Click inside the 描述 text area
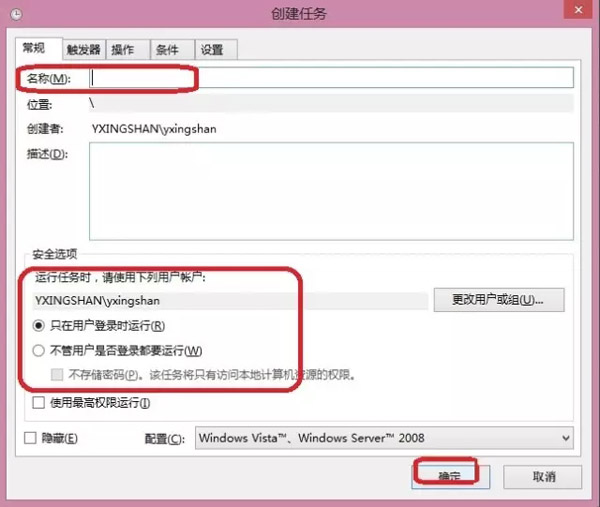This screenshot has height=507, width=600. tap(331, 191)
